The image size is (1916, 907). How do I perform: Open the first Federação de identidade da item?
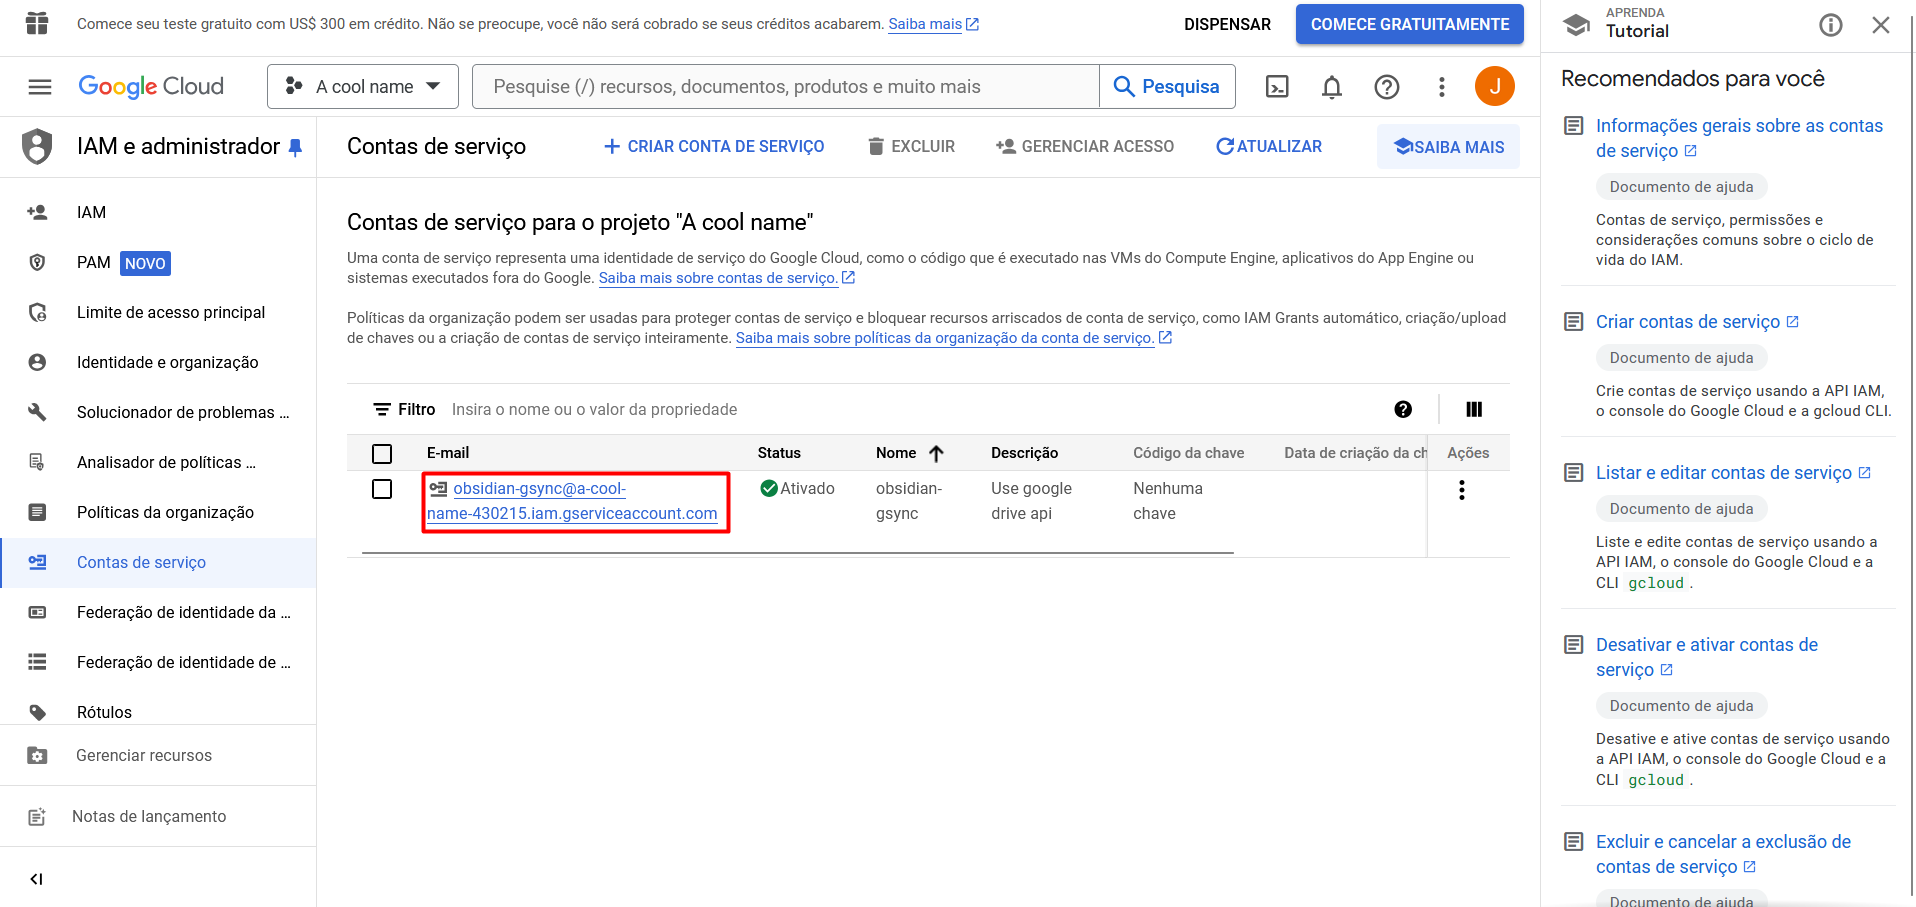[x=158, y=612]
